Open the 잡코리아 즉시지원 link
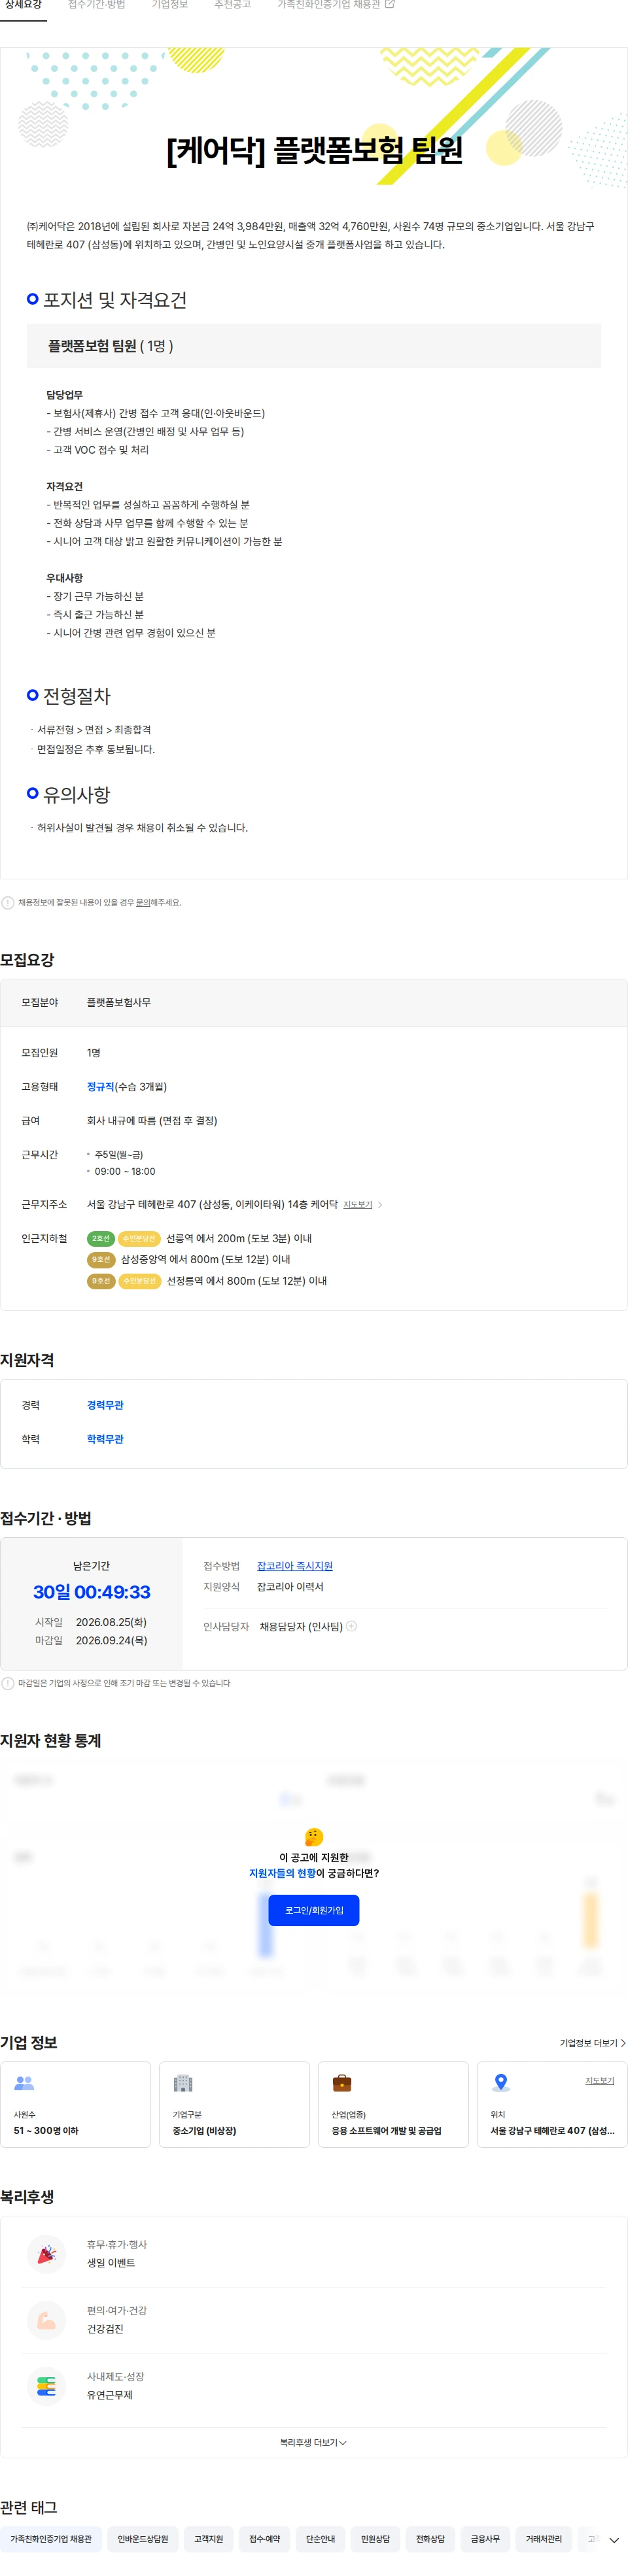Image resolution: width=628 pixels, height=2576 pixels. (x=294, y=1566)
